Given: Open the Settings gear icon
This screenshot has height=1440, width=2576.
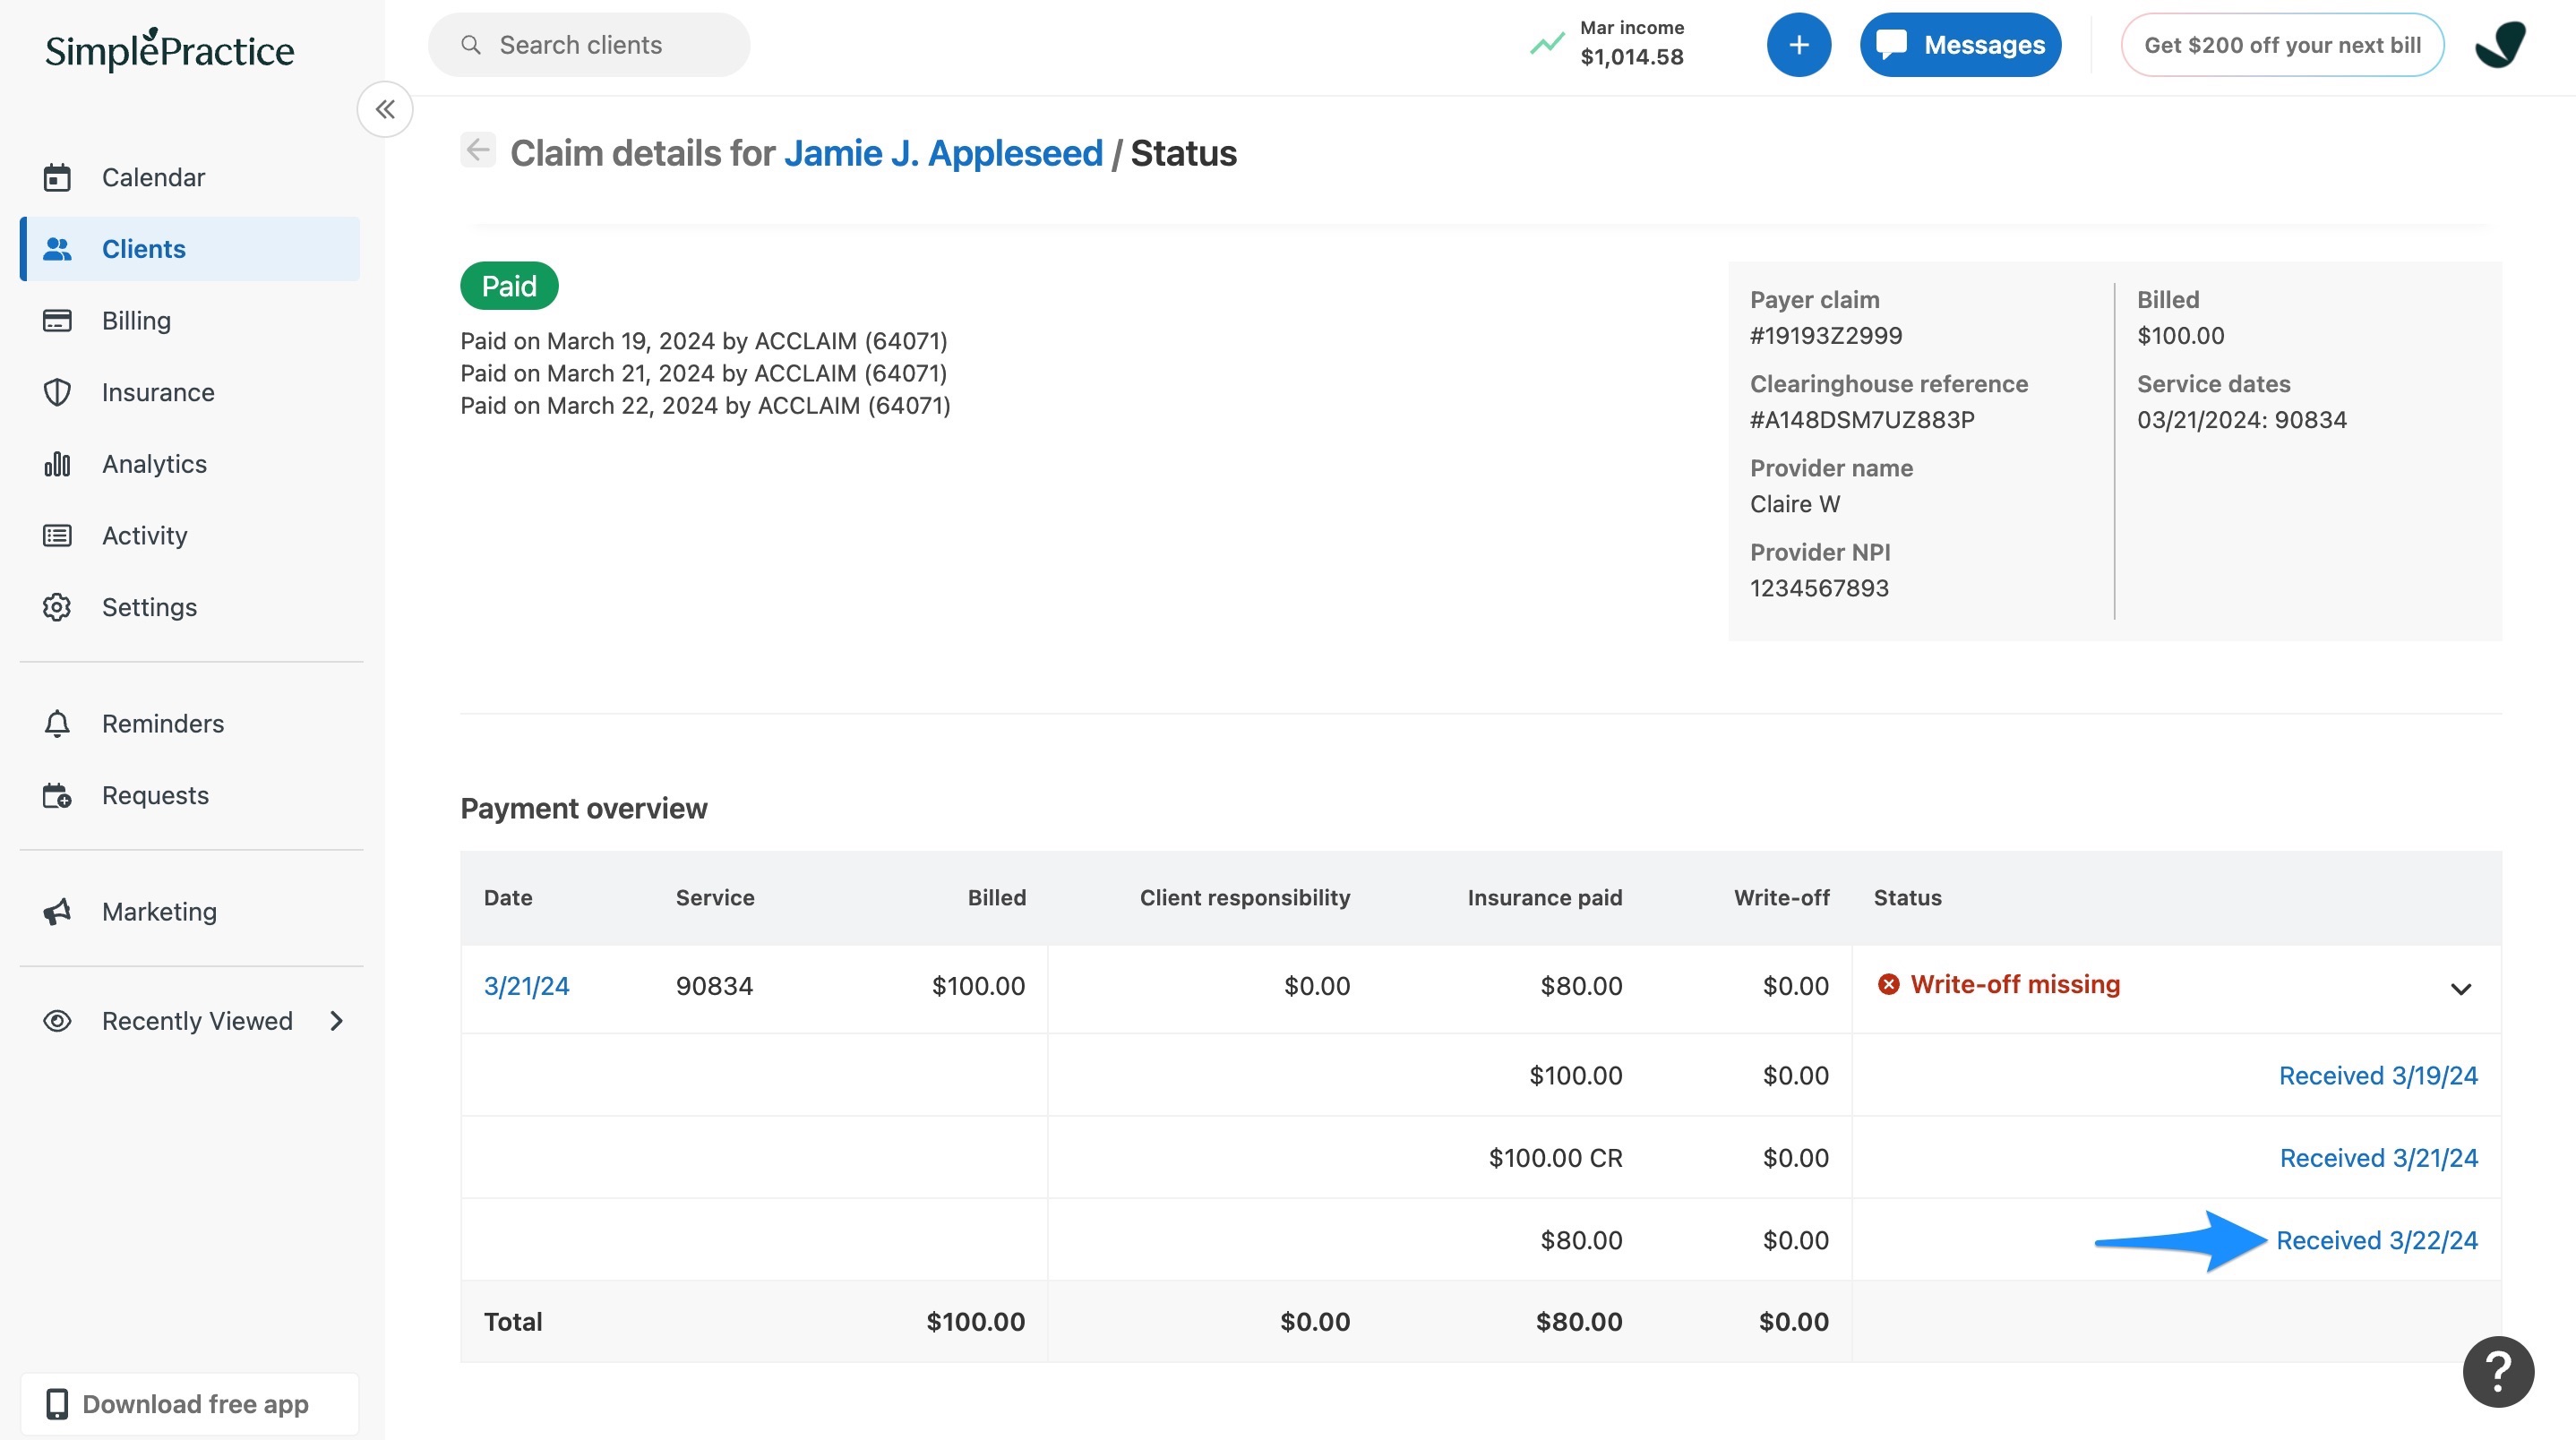Looking at the screenshot, I should 57,607.
